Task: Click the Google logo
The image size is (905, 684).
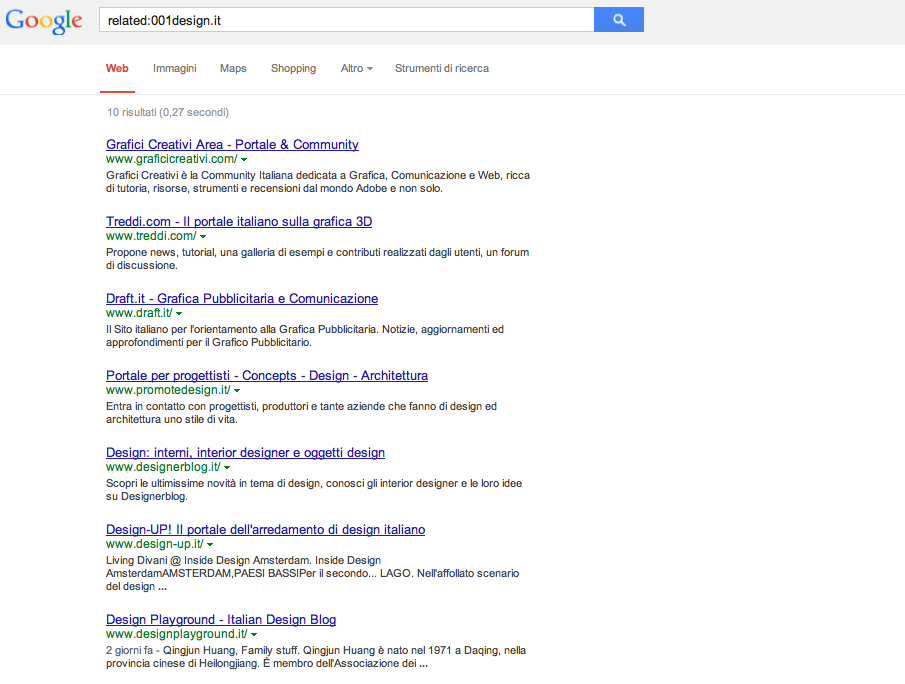Action: [44, 21]
